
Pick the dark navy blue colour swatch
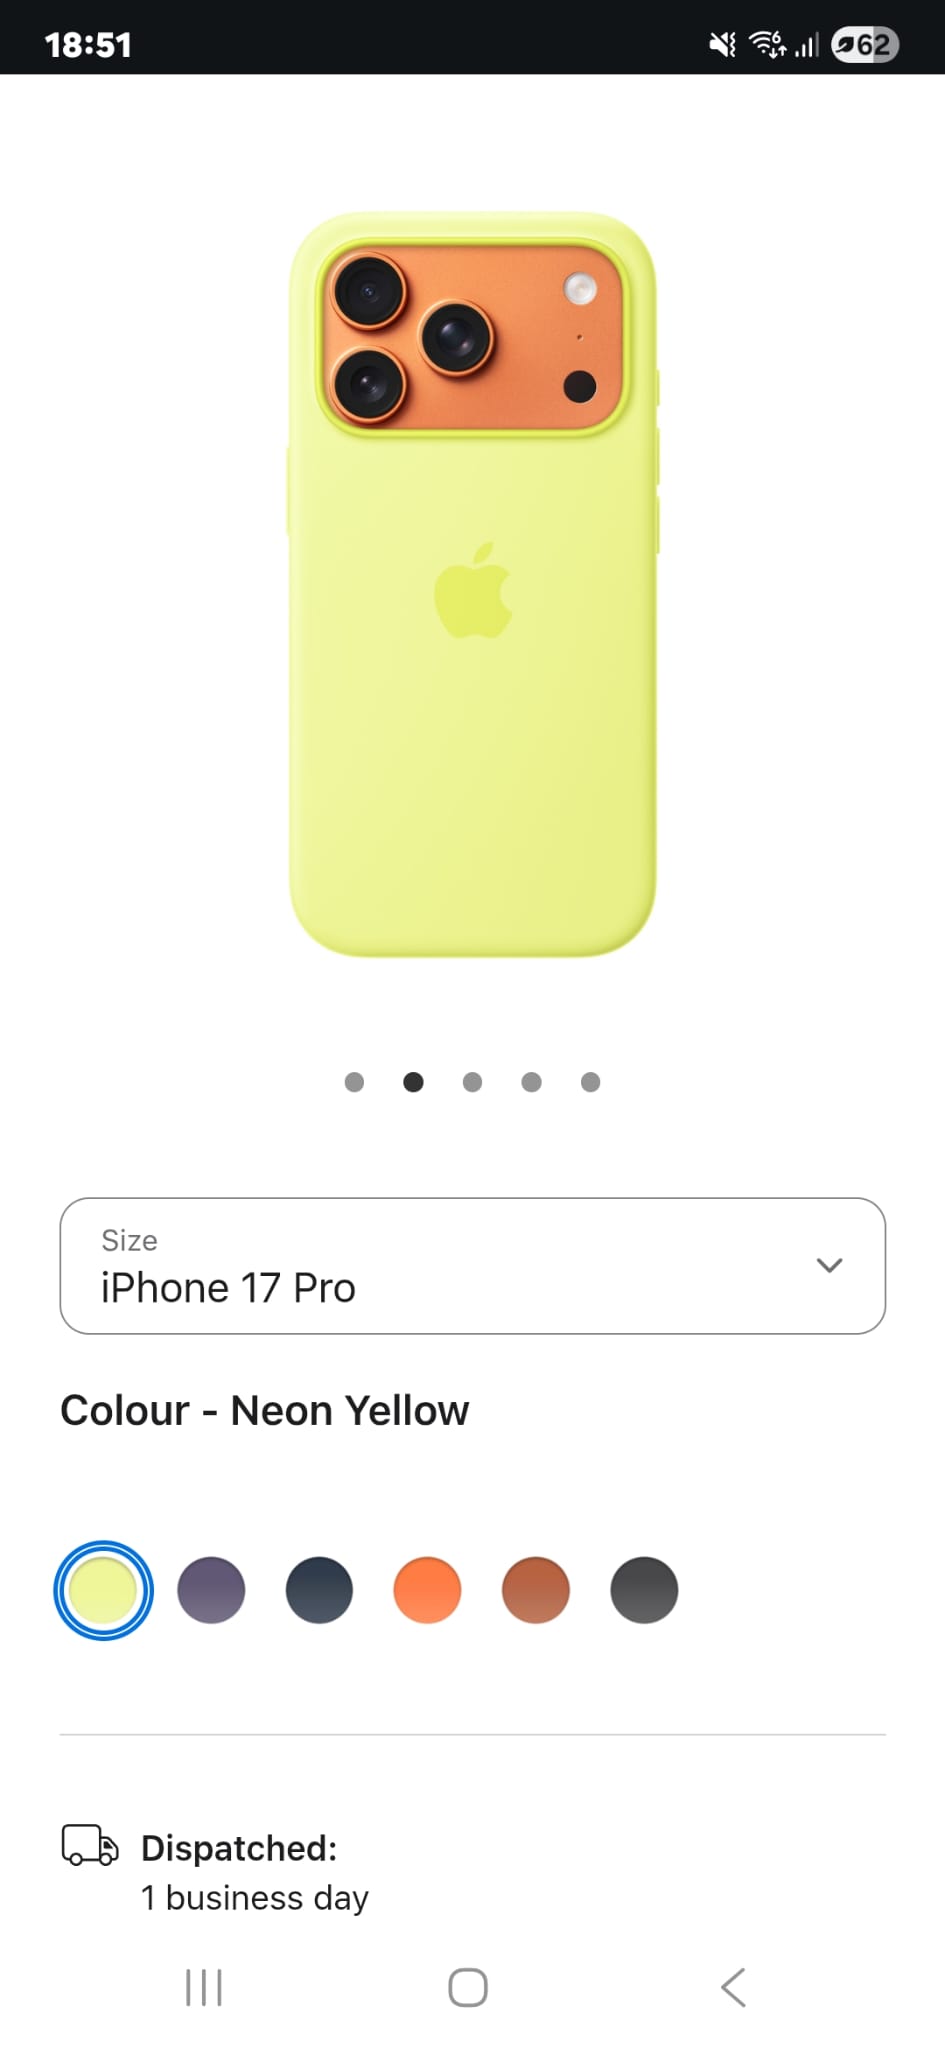coord(319,1590)
